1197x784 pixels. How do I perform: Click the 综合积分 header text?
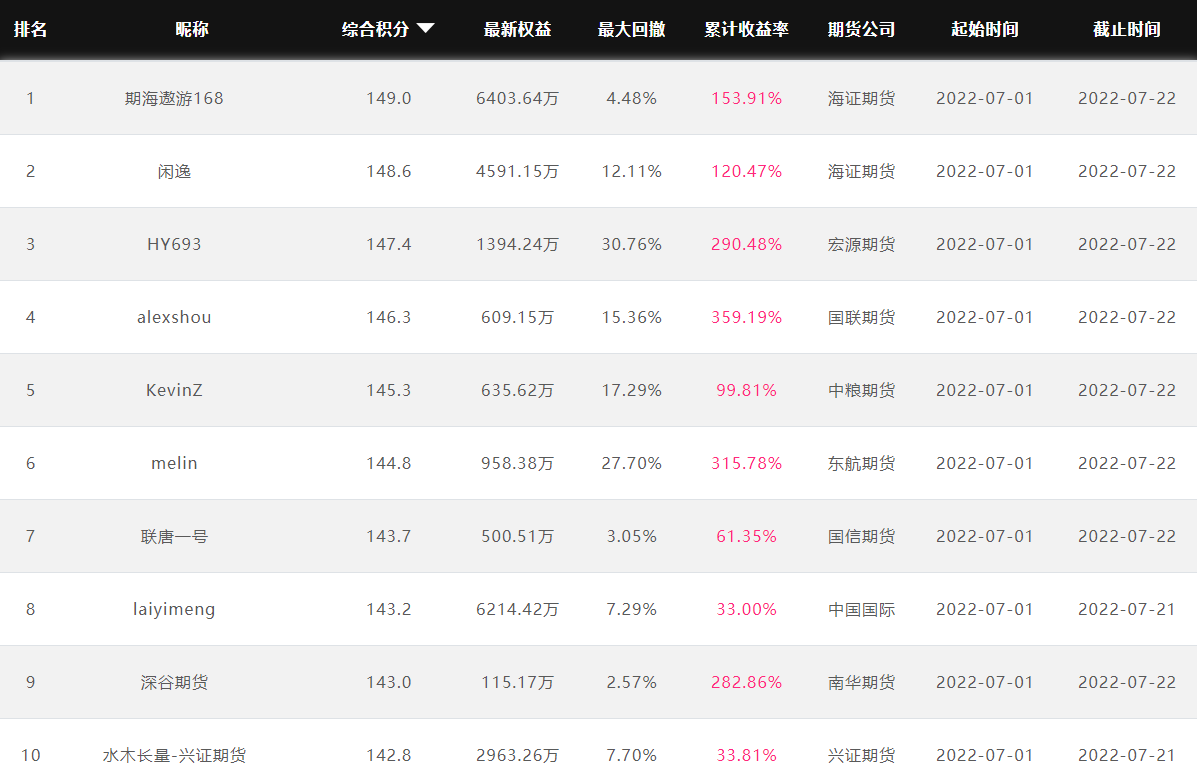tap(376, 29)
